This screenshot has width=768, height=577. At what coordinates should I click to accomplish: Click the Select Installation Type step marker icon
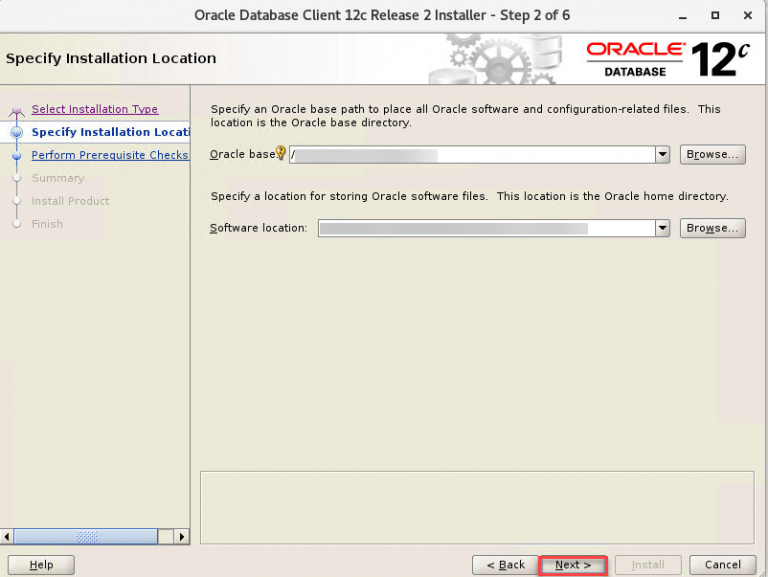17,112
